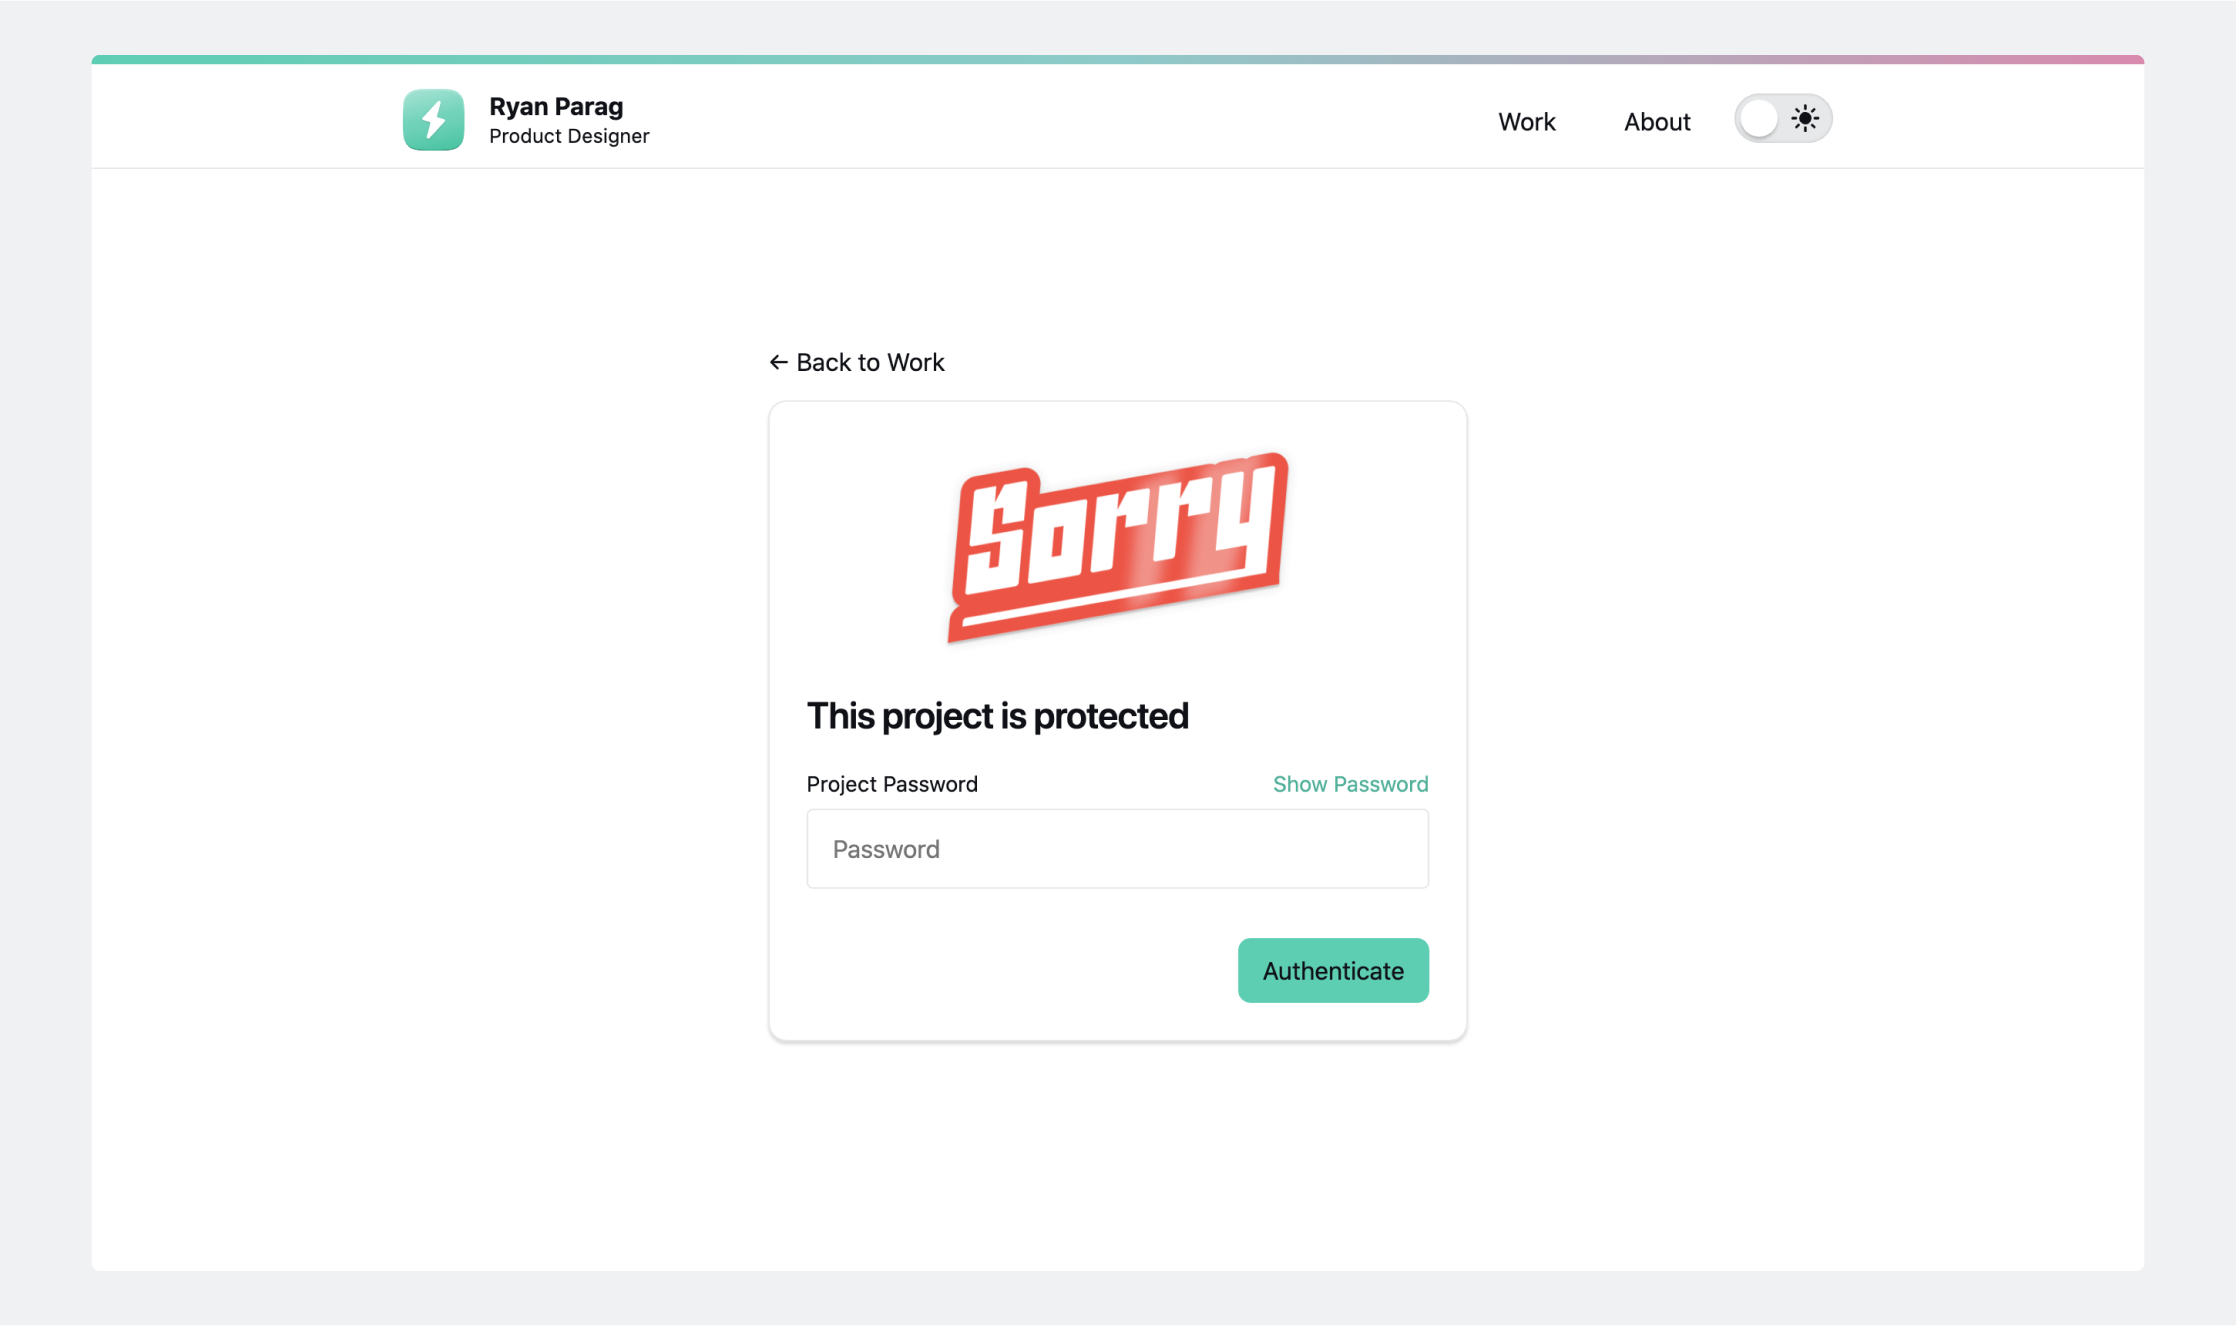
Task: Toggle dark mode on
Action: [1783, 118]
